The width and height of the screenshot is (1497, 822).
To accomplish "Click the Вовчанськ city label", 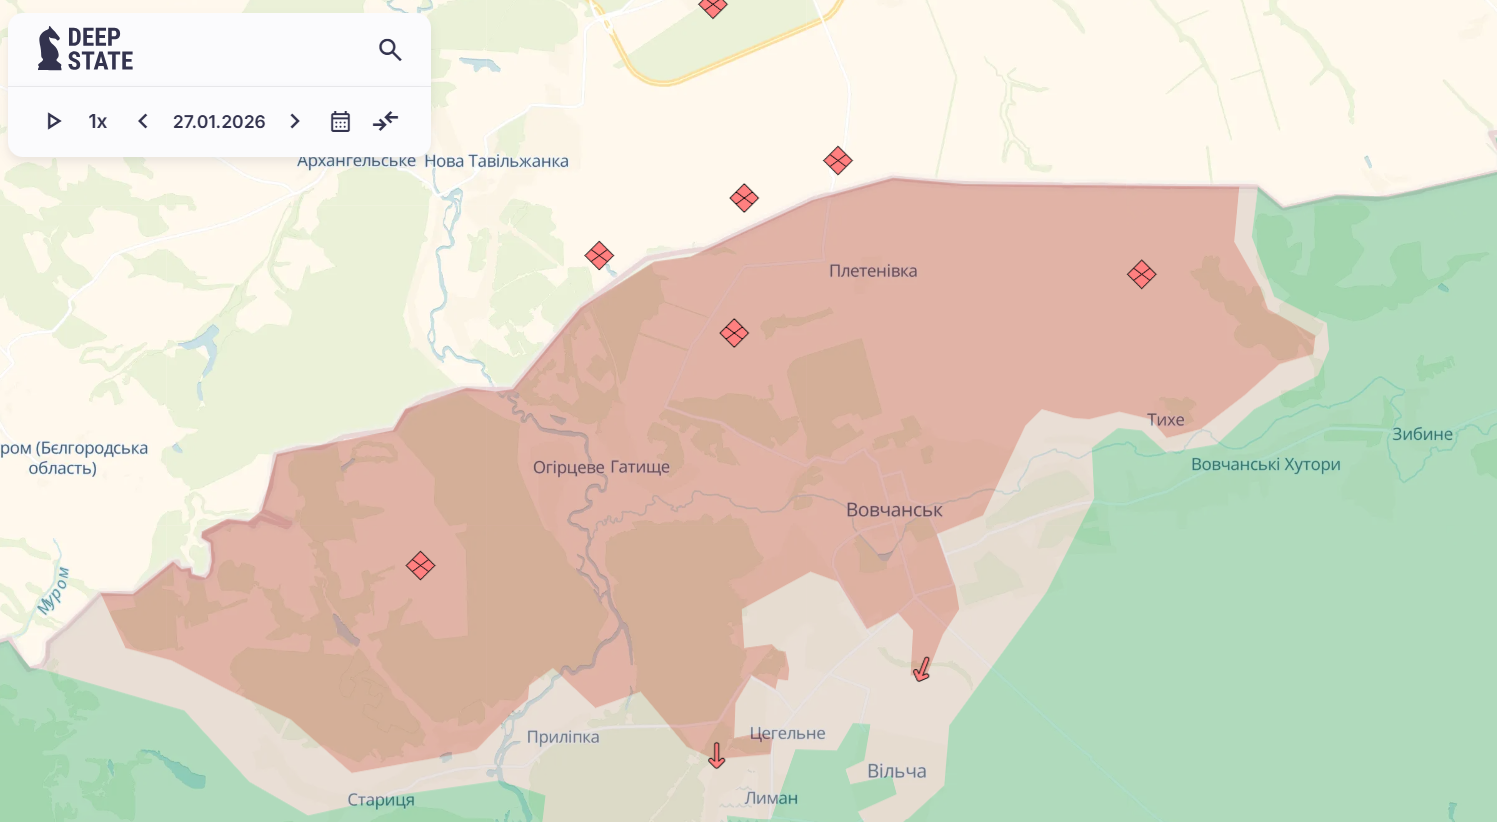I will (894, 510).
